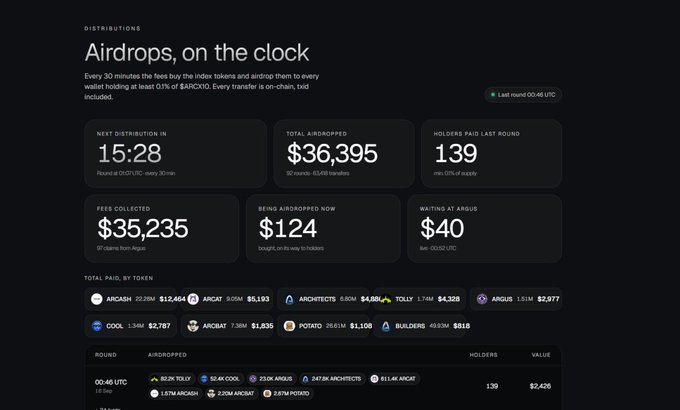The width and height of the screenshot is (680, 410).
Task: Click the BUILDERS token icon in totals
Action: [386, 326]
